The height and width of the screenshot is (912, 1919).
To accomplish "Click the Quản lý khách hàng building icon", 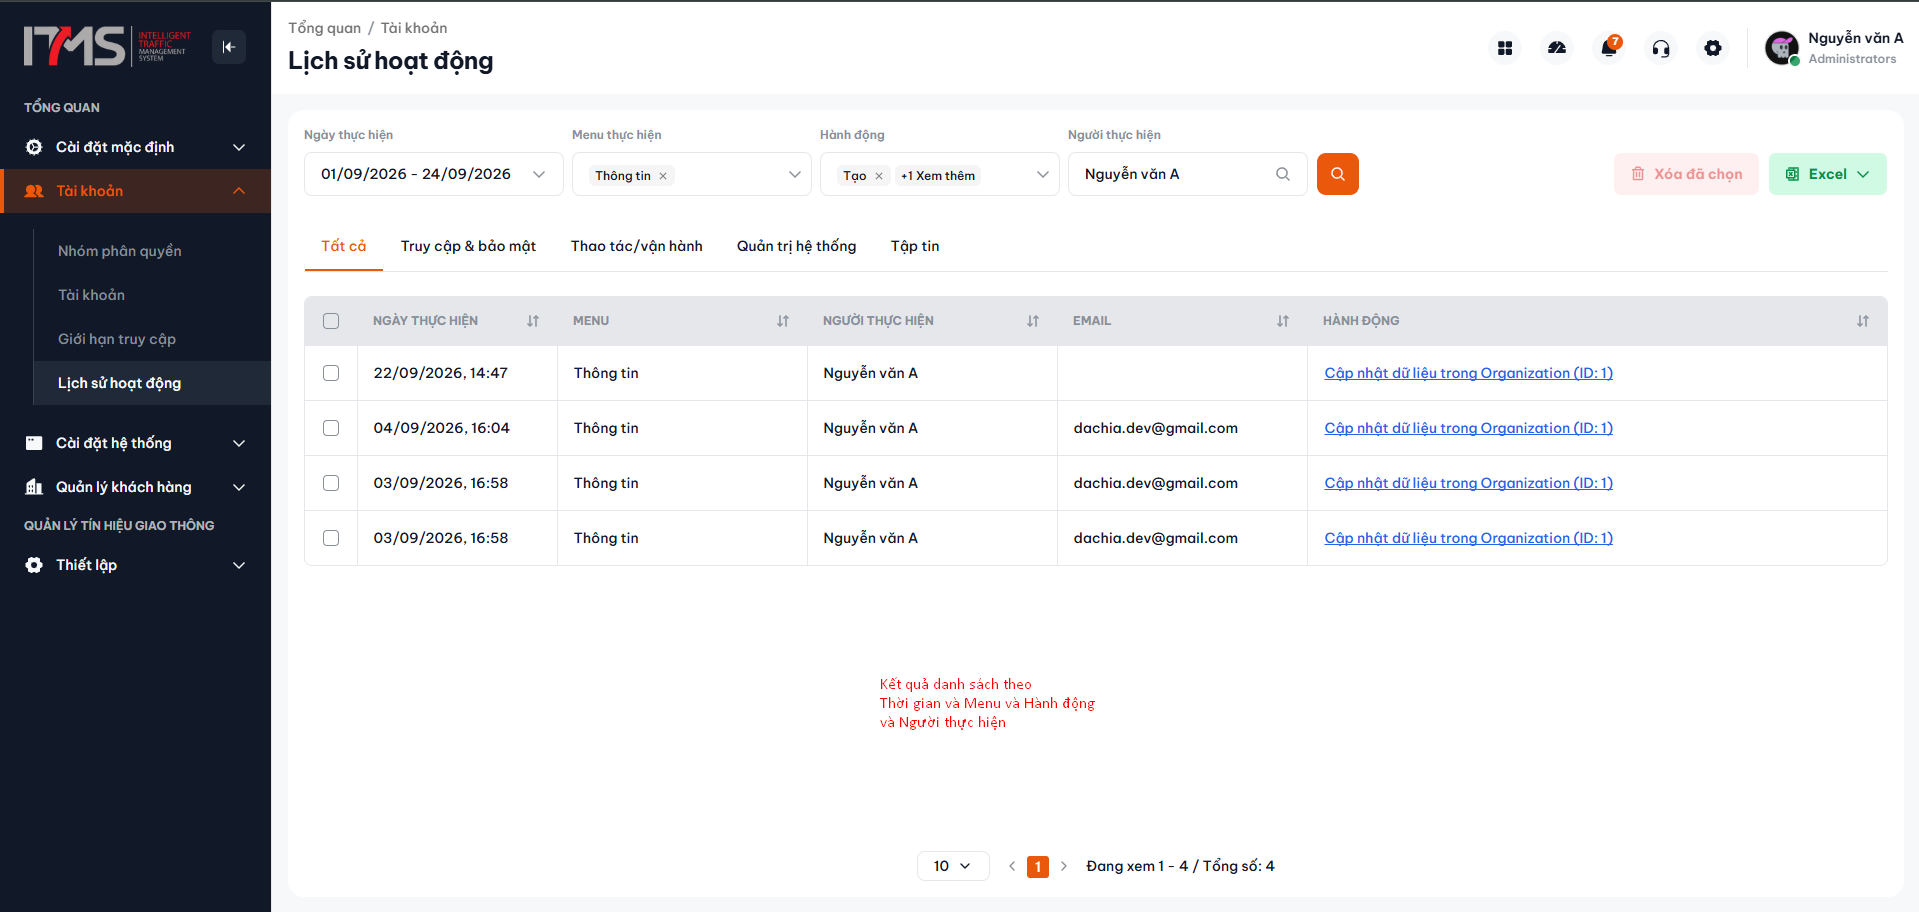I will point(34,487).
